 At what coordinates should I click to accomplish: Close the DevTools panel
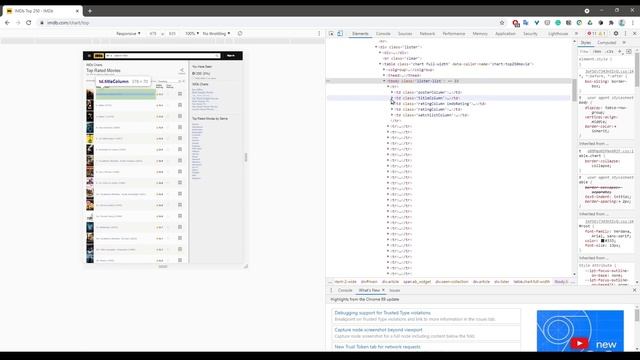[x=634, y=33]
